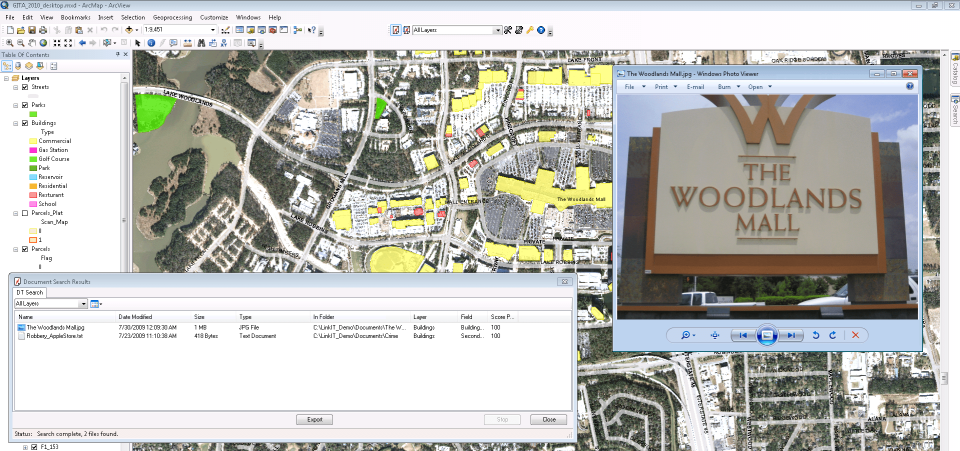Open All Layers dropdown in LinkIT toolbar
The width and height of the screenshot is (960, 451).
coord(498,30)
